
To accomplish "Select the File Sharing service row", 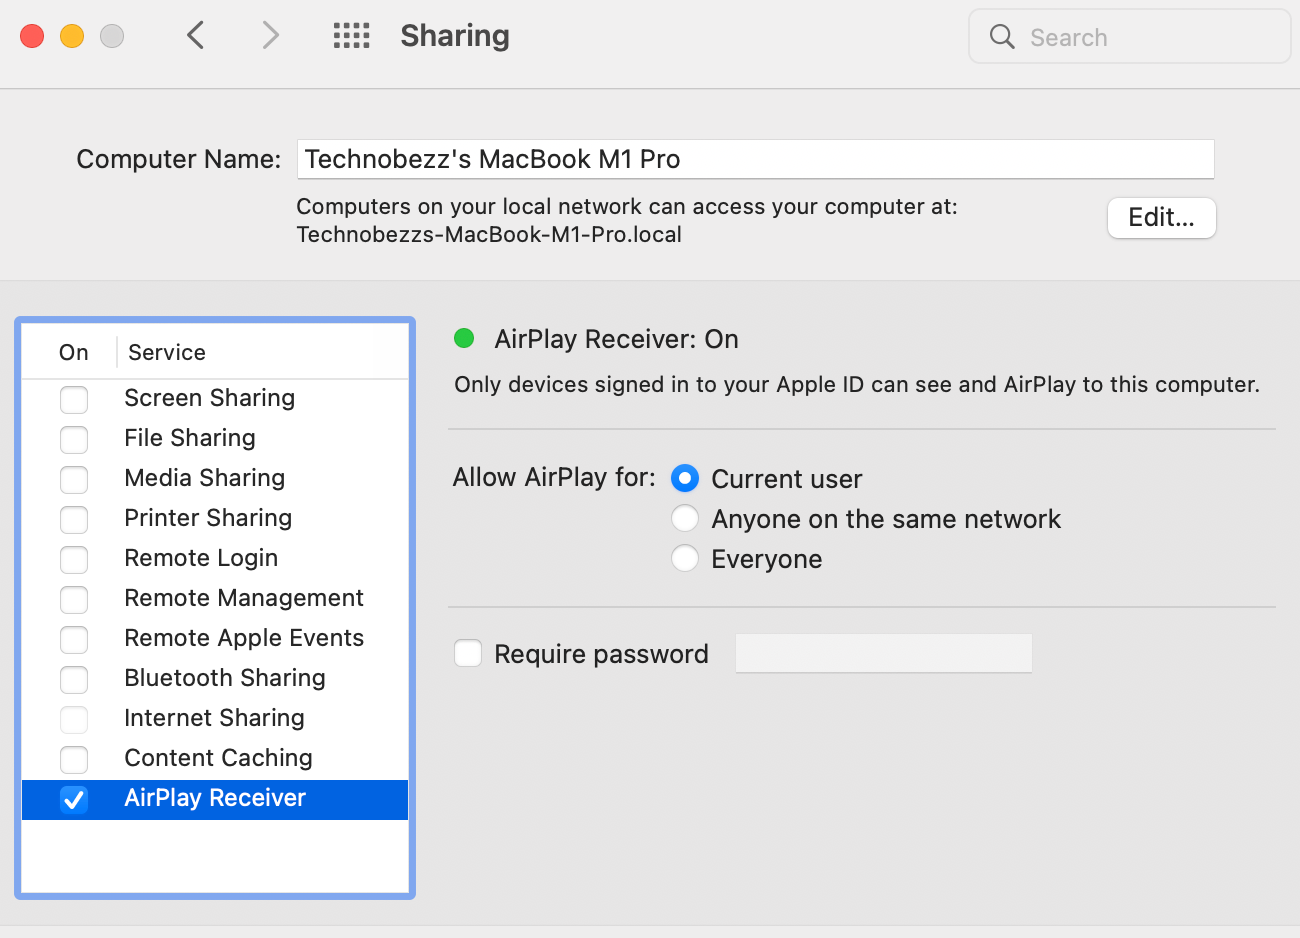I will pyautogui.click(x=215, y=439).
